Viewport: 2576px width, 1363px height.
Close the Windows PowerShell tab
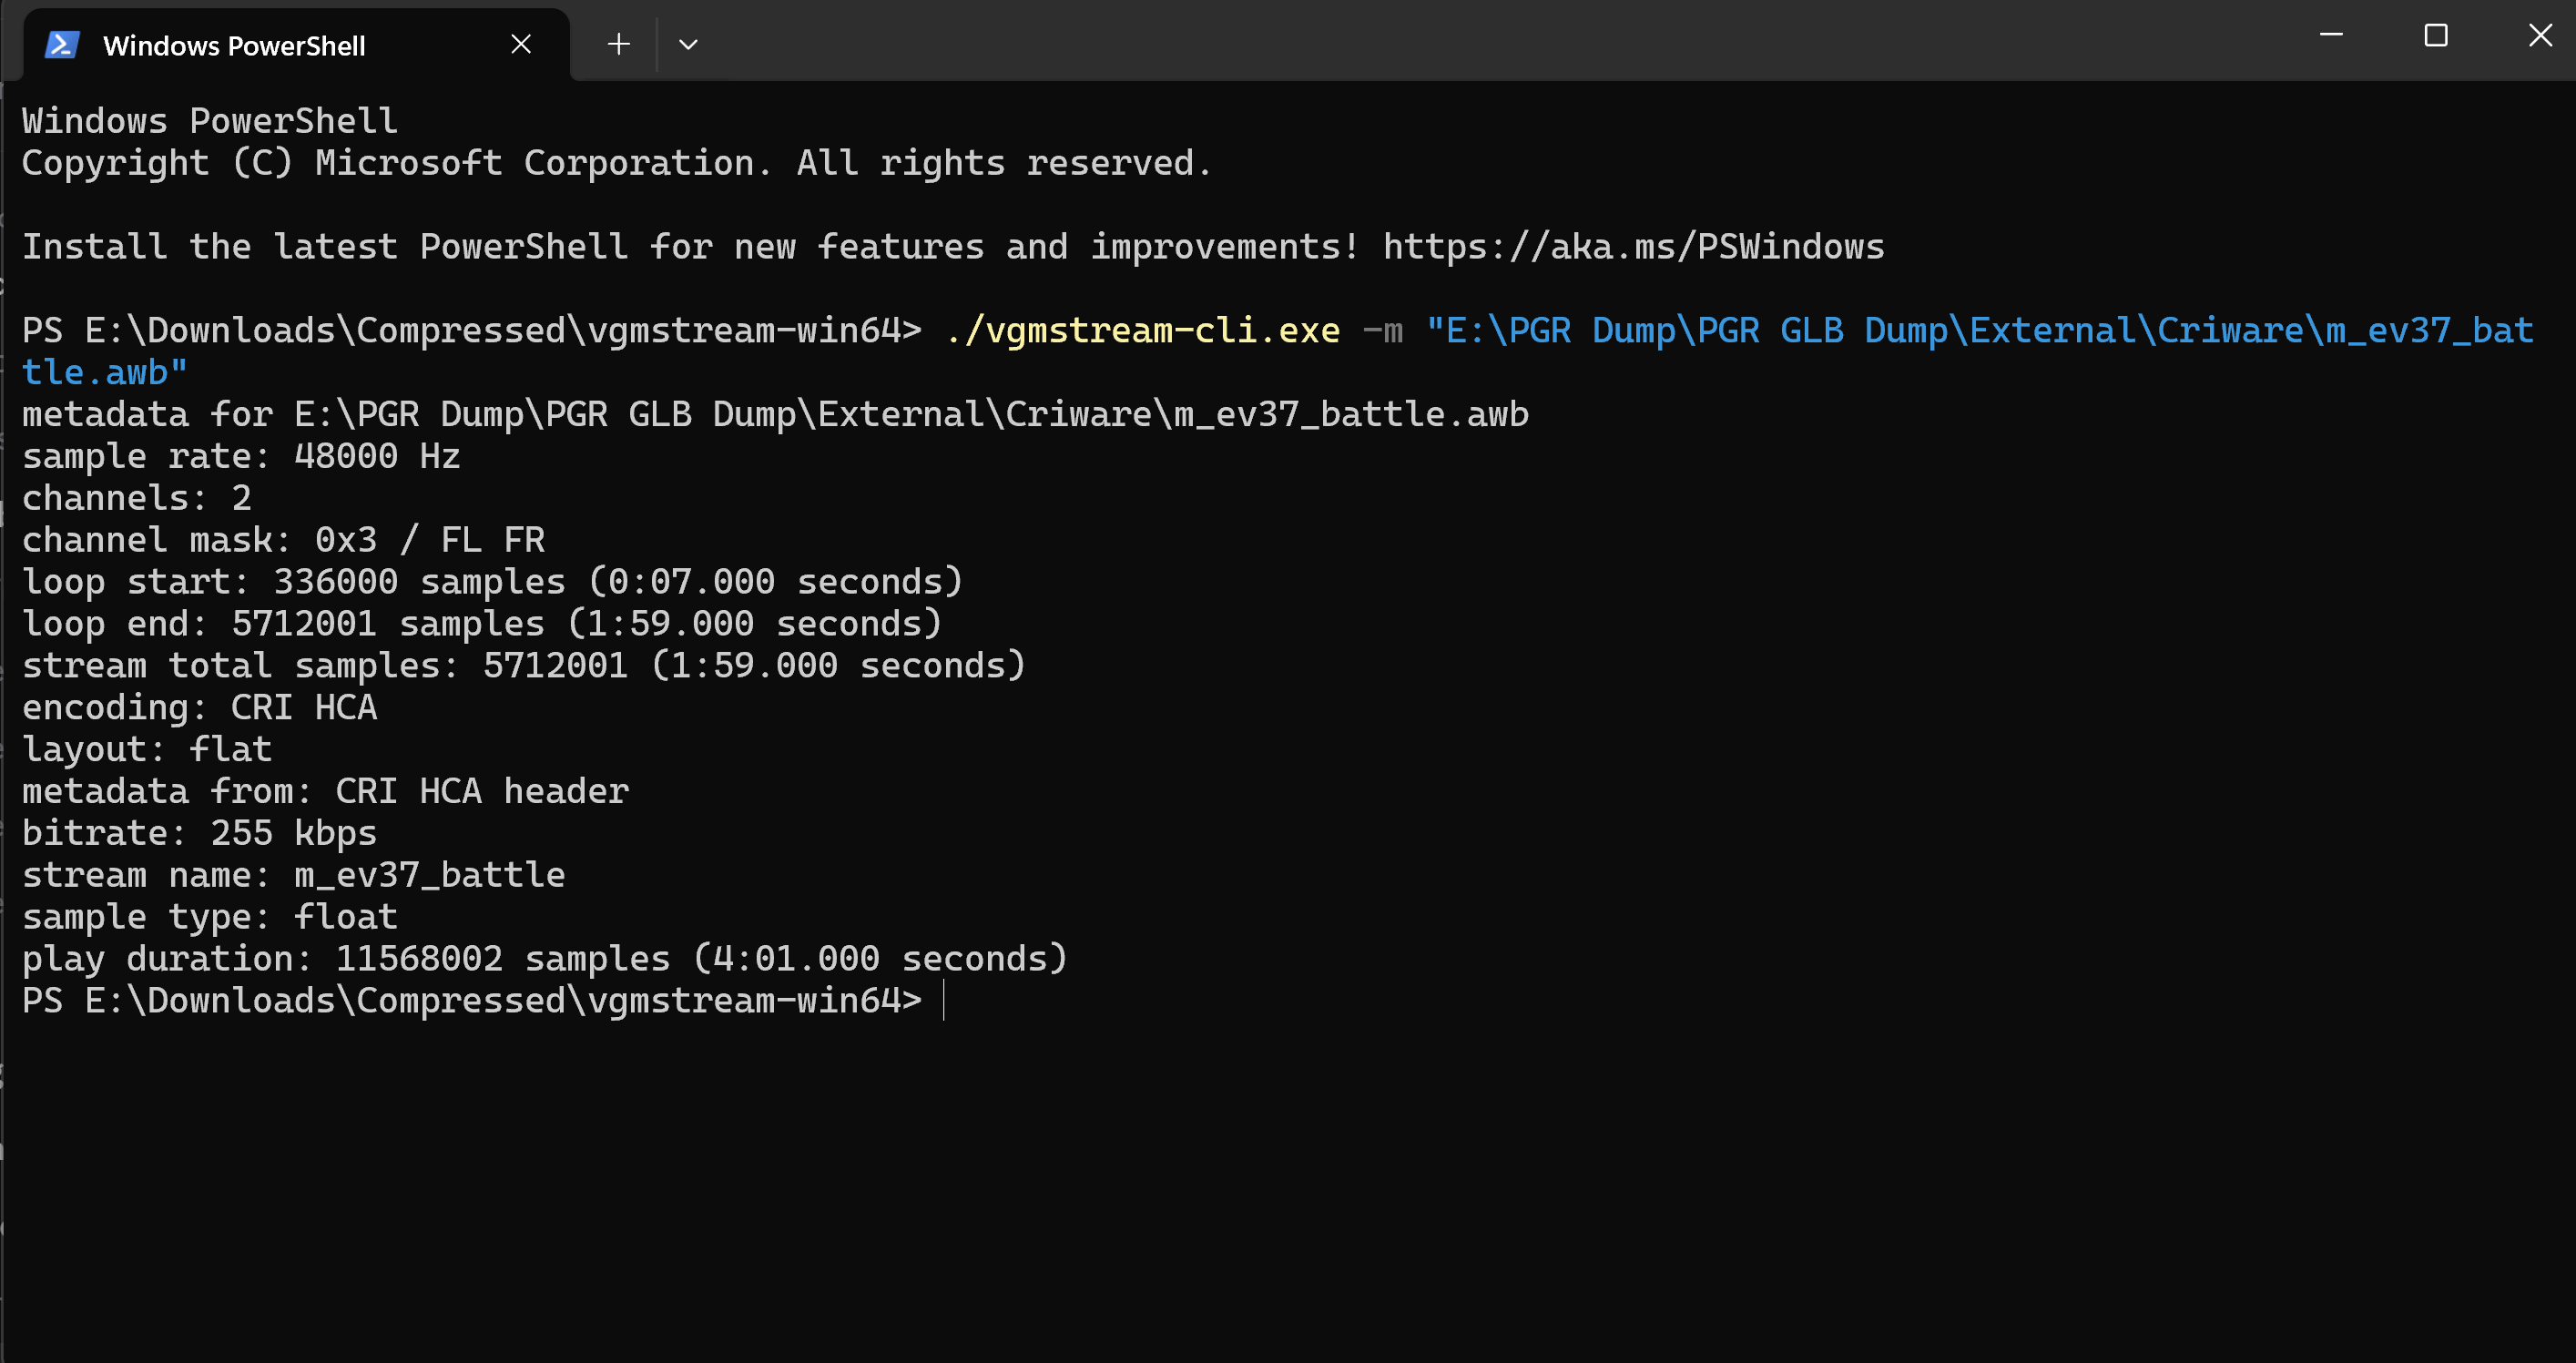(x=521, y=44)
